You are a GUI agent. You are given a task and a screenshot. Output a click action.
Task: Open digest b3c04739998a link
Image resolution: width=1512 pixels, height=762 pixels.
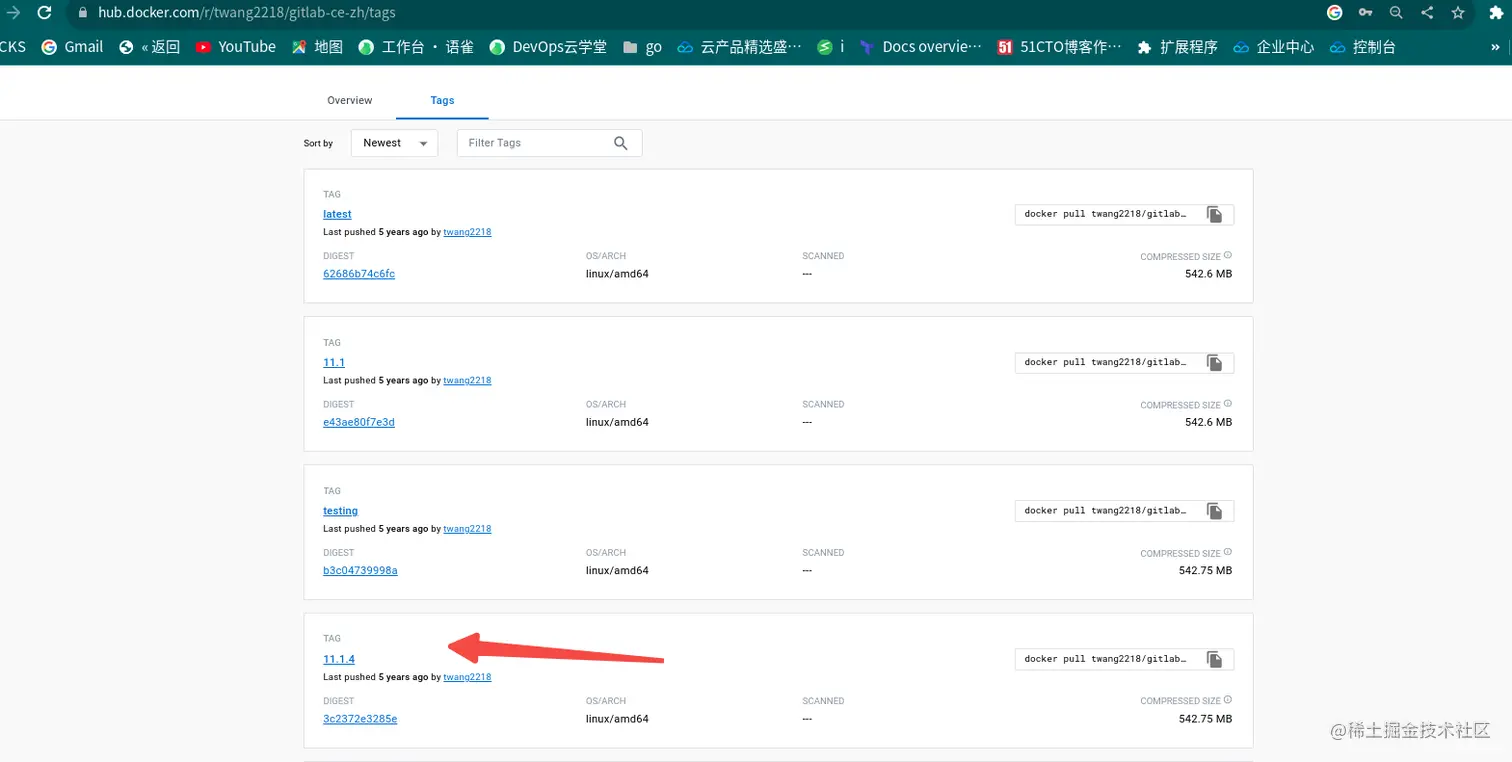(x=360, y=570)
